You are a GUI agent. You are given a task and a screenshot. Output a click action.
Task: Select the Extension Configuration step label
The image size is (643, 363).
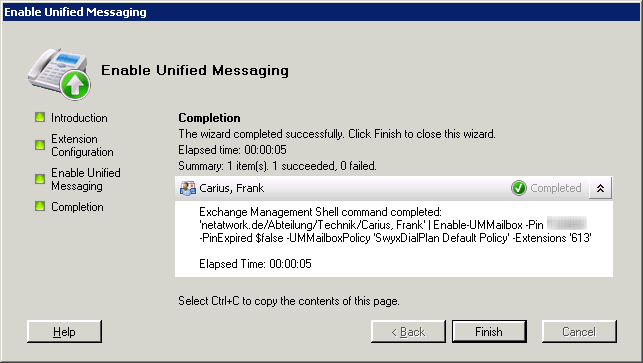[82, 145]
